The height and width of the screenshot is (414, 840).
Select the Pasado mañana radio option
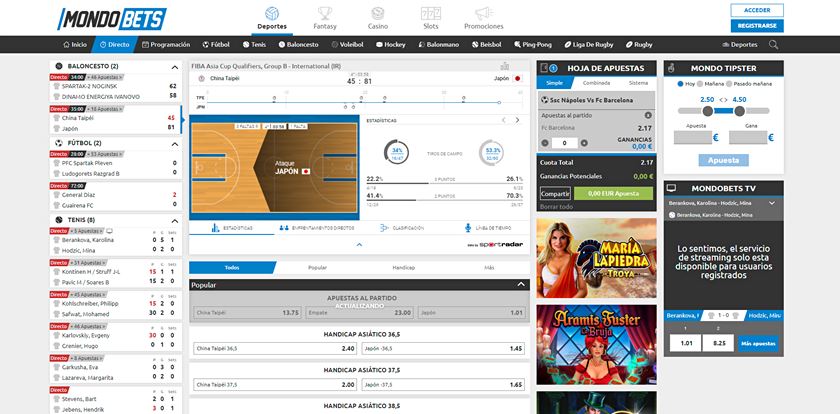point(729,84)
